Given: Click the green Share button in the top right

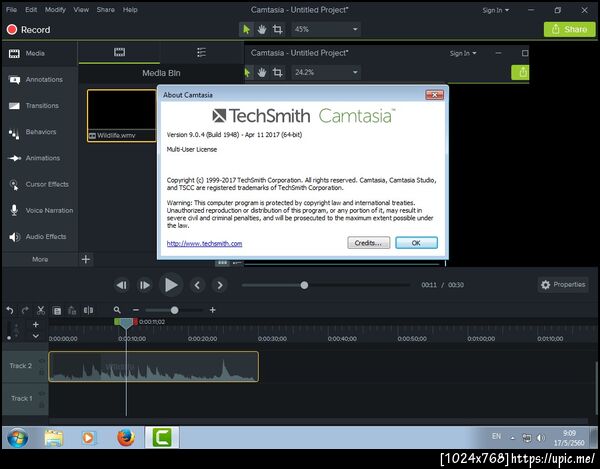Looking at the screenshot, I should pyautogui.click(x=569, y=29).
